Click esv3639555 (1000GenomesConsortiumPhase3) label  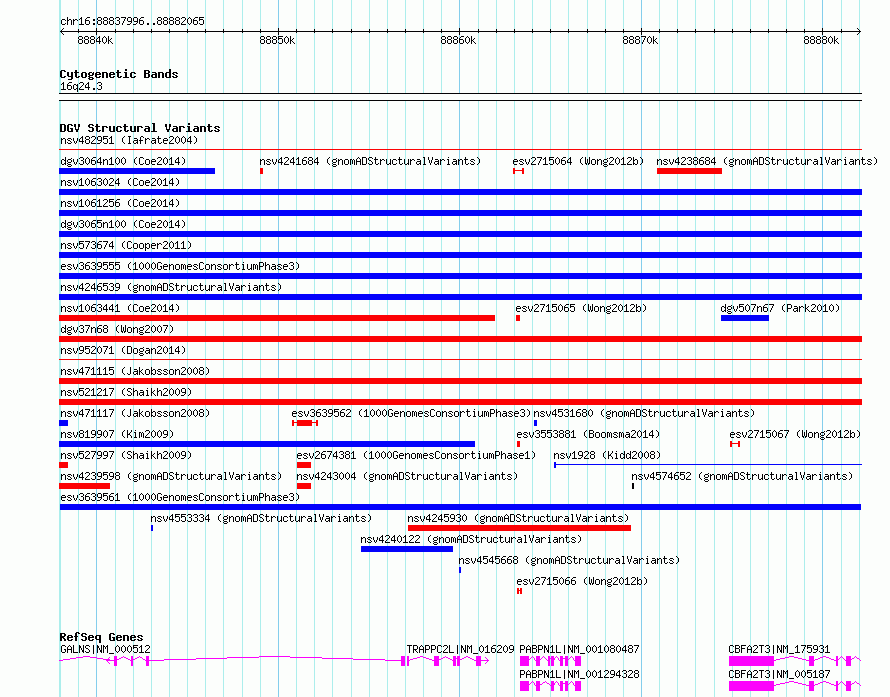tap(180, 266)
